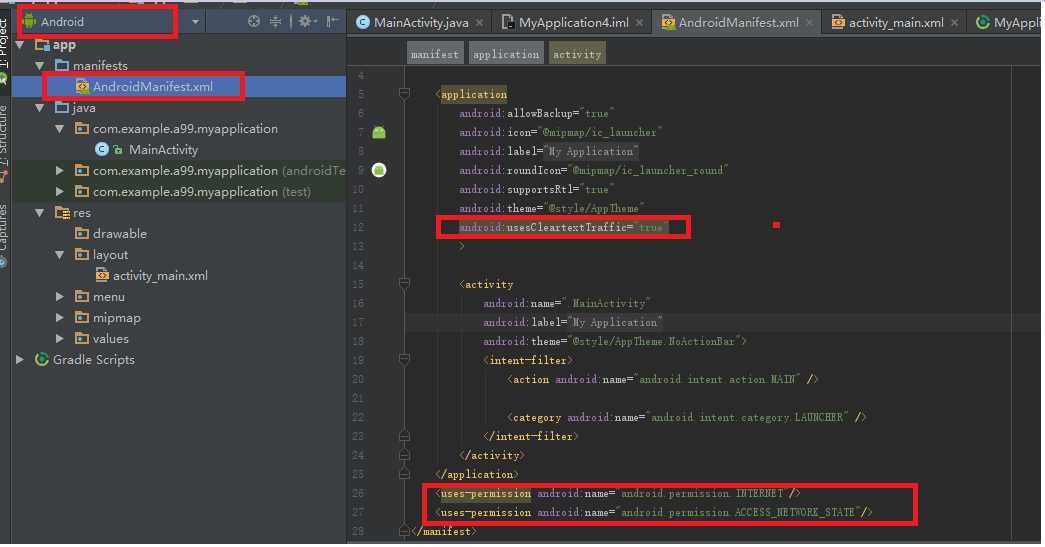
Task: Close the AndroidManifest.xml tab
Action: click(809, 23)
